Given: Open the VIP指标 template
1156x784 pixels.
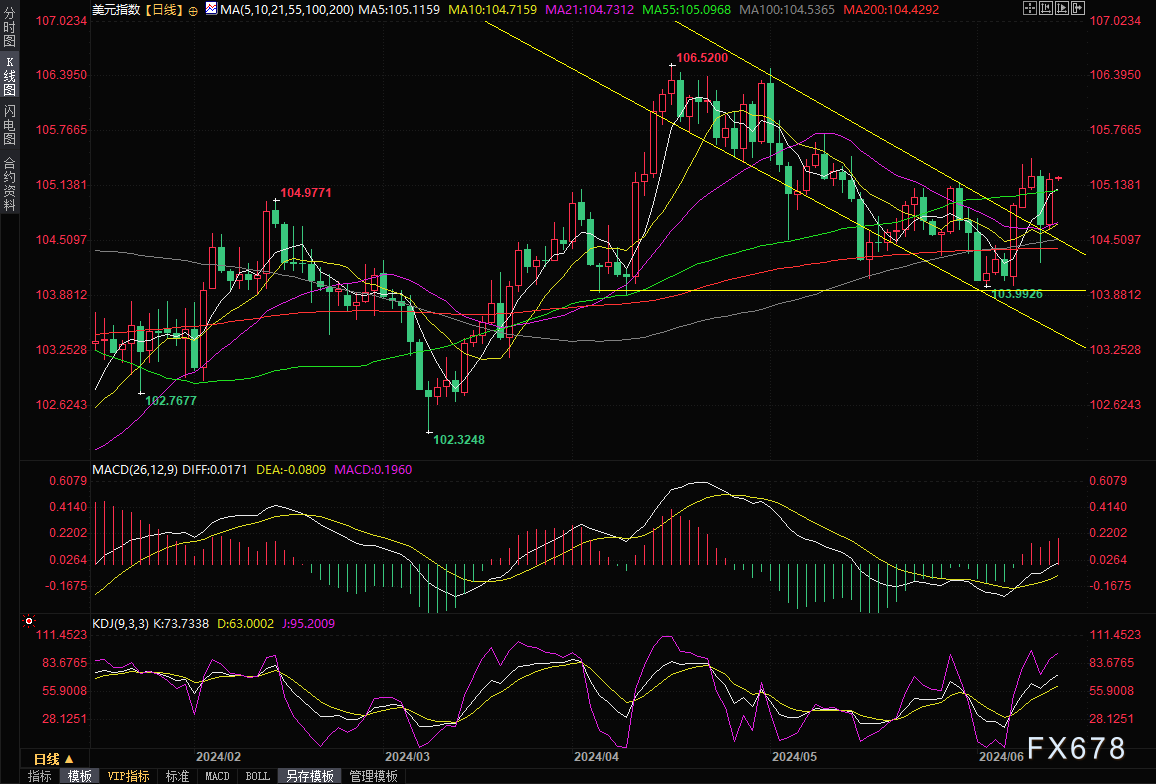Looking at the screenshot, I should click(x=128, y=776).
